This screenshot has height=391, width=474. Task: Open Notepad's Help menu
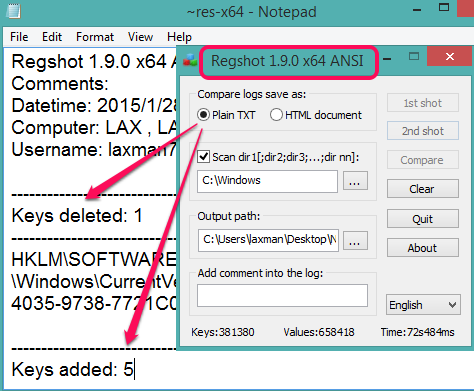(x=179, y=37)
